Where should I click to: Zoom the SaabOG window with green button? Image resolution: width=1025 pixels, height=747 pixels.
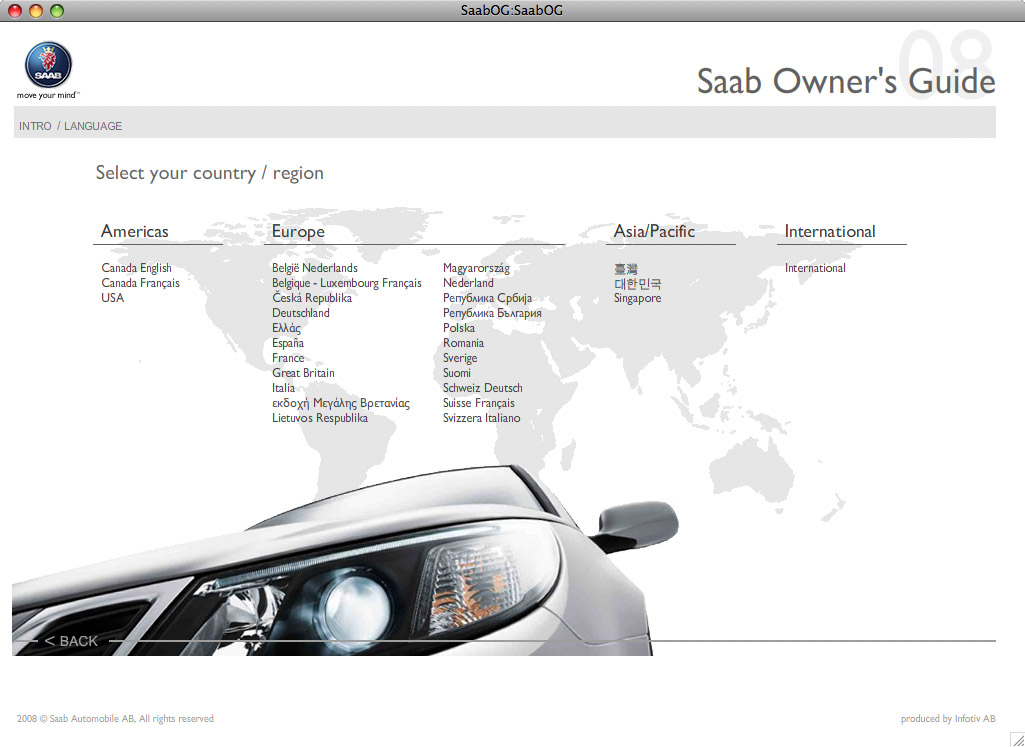(58, 10)
